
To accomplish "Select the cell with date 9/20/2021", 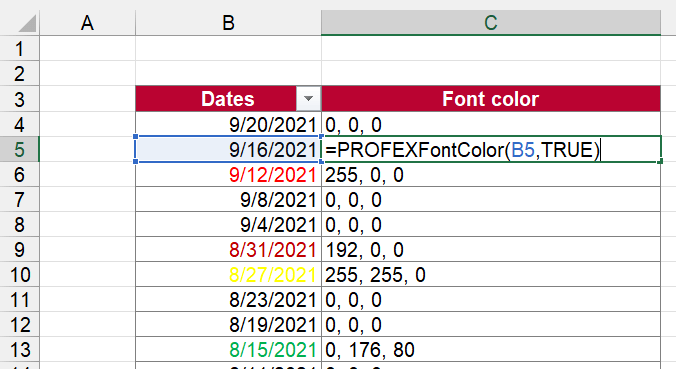I will pyautogui.click(x=228, y=124).
